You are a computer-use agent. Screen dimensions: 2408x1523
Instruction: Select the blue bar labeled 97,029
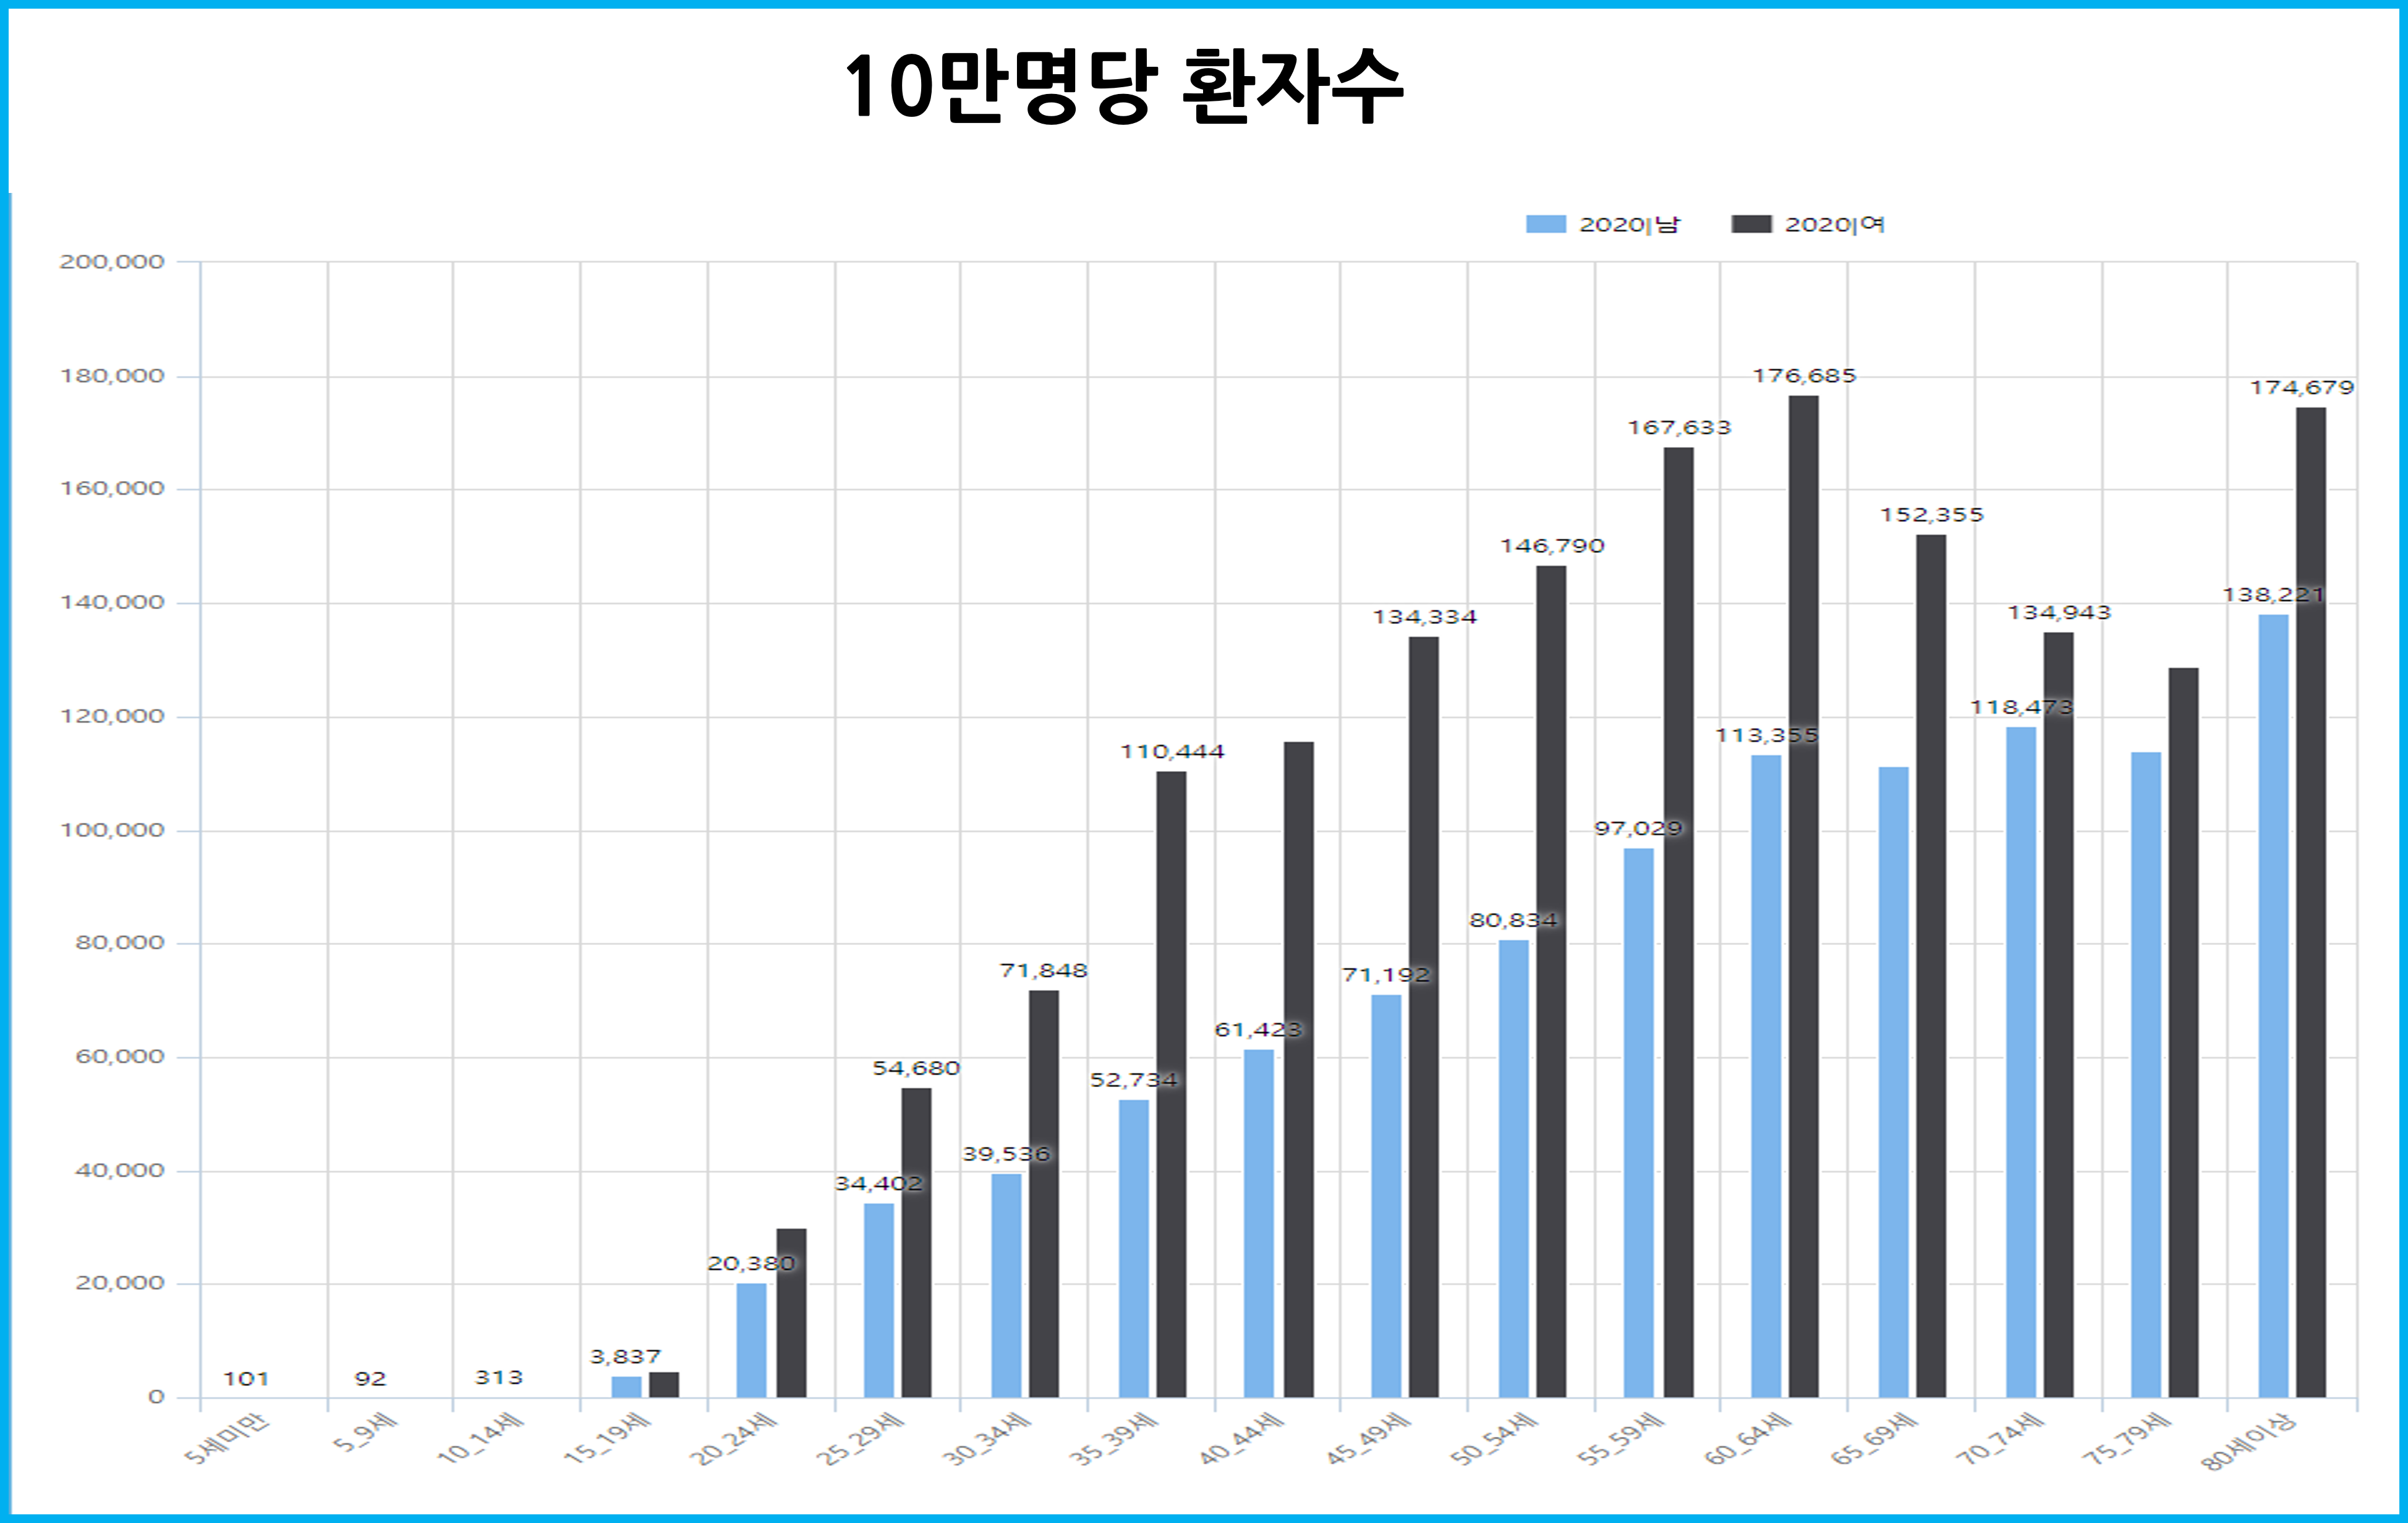point(1638,1122)
